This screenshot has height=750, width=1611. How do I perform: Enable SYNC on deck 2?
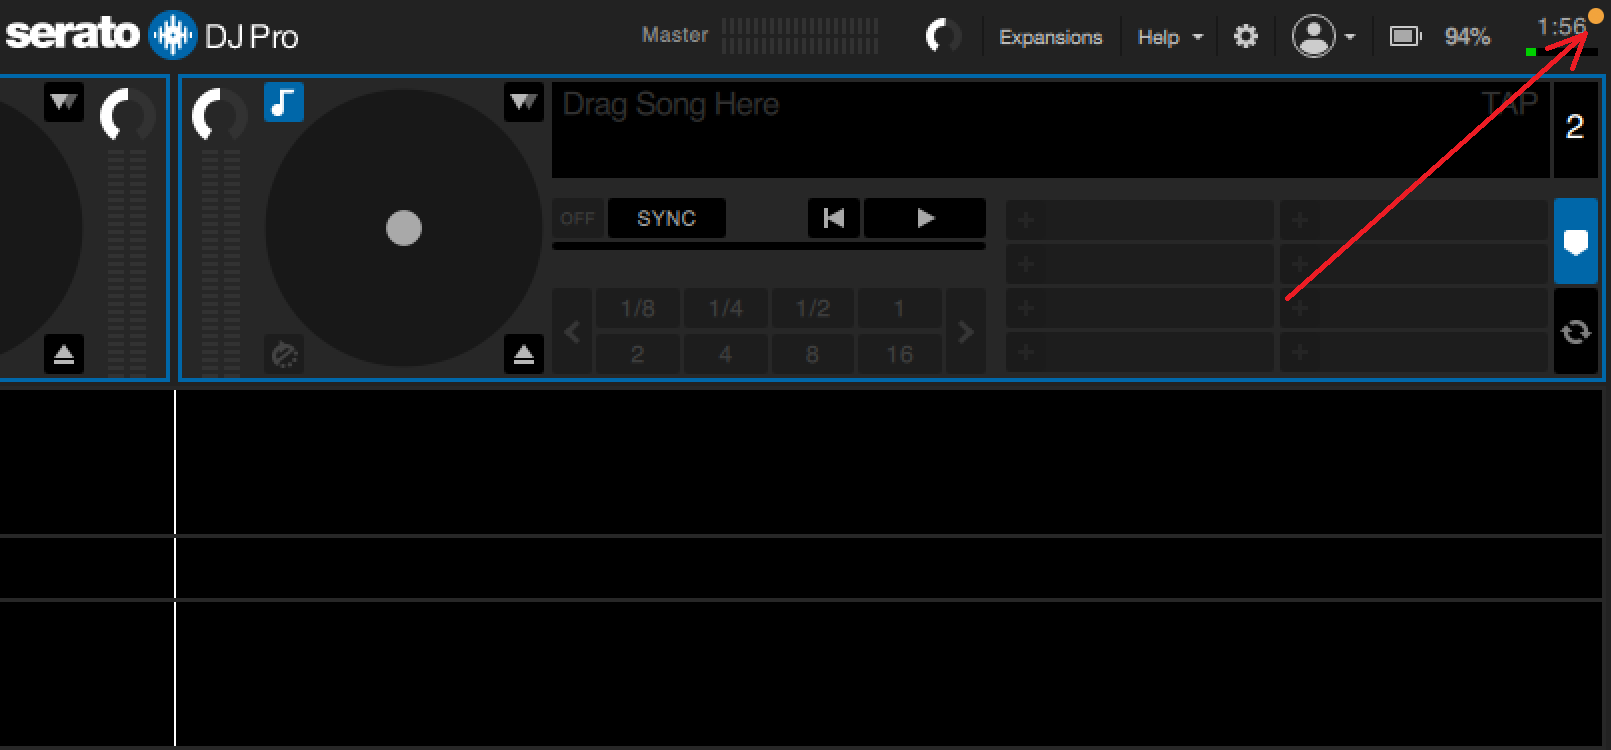point(667,218)
